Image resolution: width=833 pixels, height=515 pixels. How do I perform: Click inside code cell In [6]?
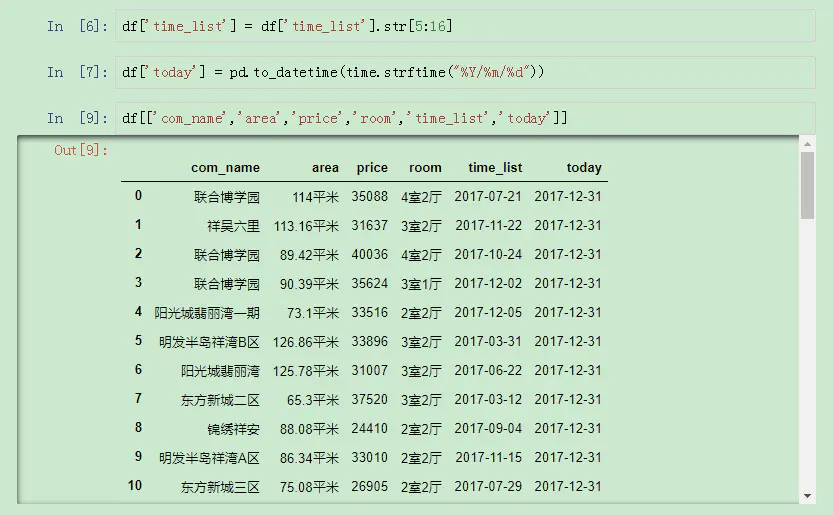pyautogui.click(x=465, y=26)
